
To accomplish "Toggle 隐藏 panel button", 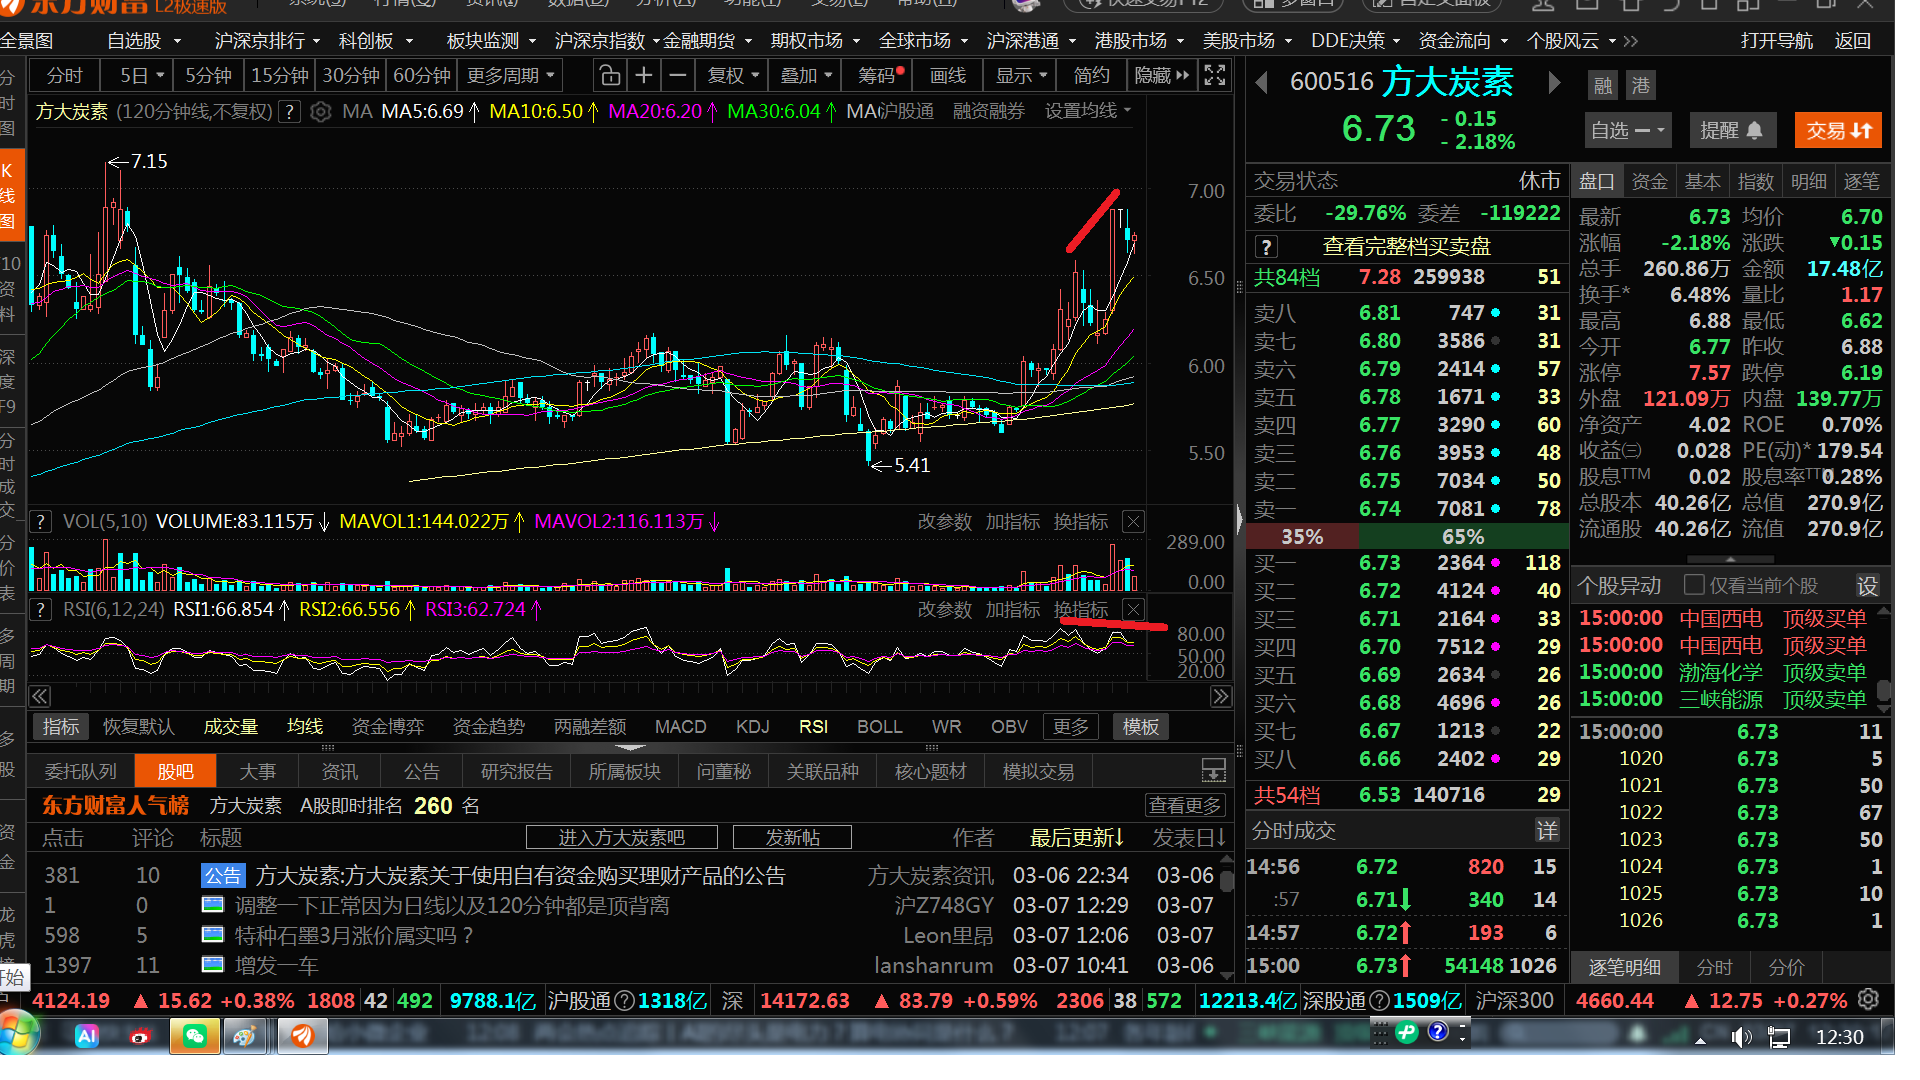I will click(x=1162, y=76).
